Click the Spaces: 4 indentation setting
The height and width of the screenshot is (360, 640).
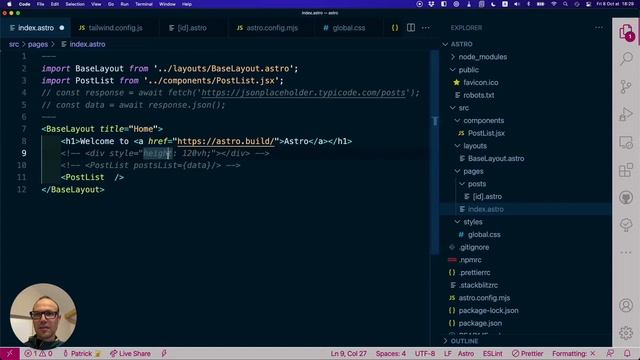pos(391,353)
